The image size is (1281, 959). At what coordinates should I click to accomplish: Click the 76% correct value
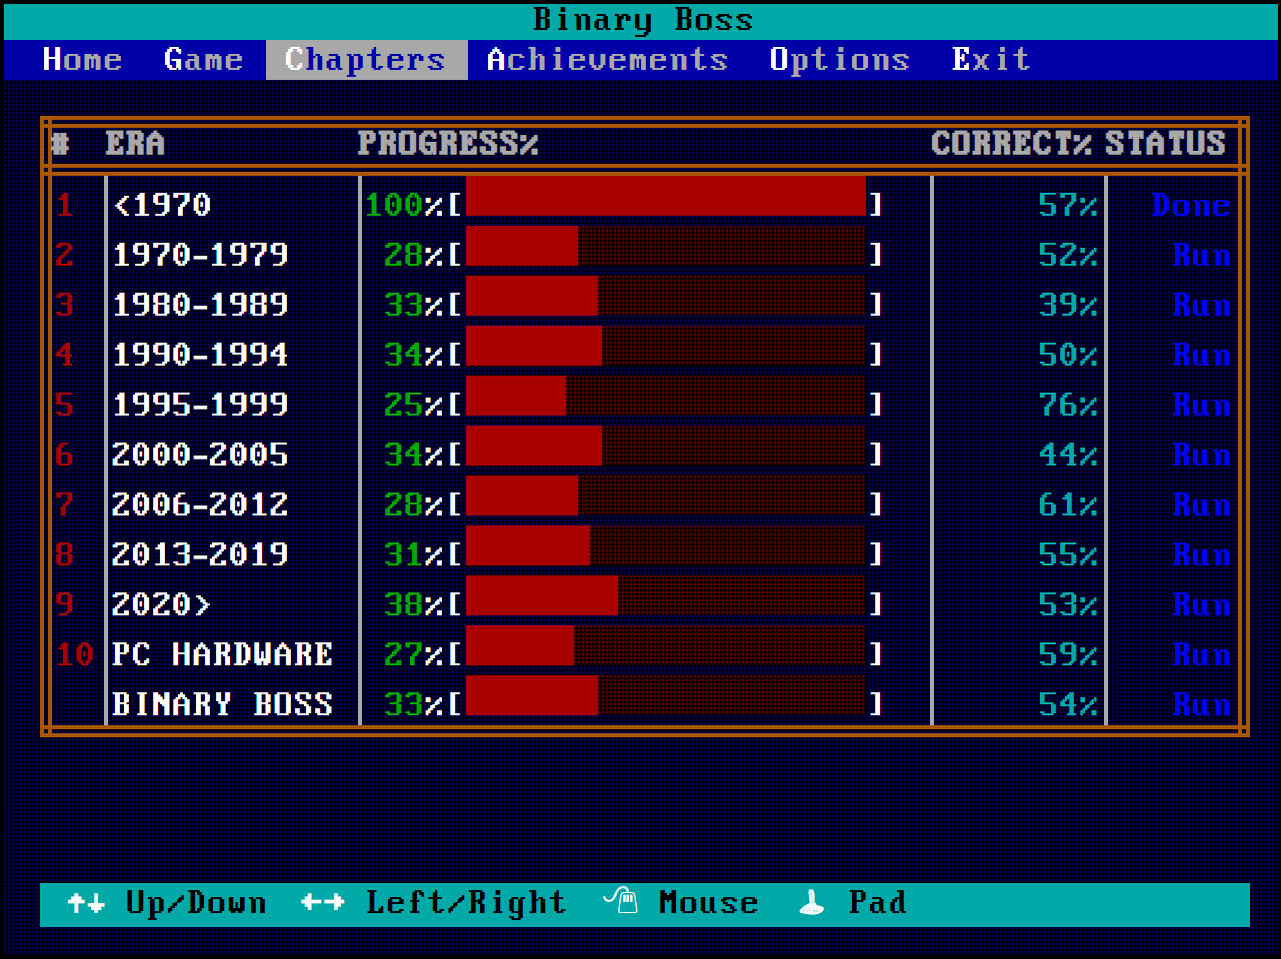tap(1068, 405)
